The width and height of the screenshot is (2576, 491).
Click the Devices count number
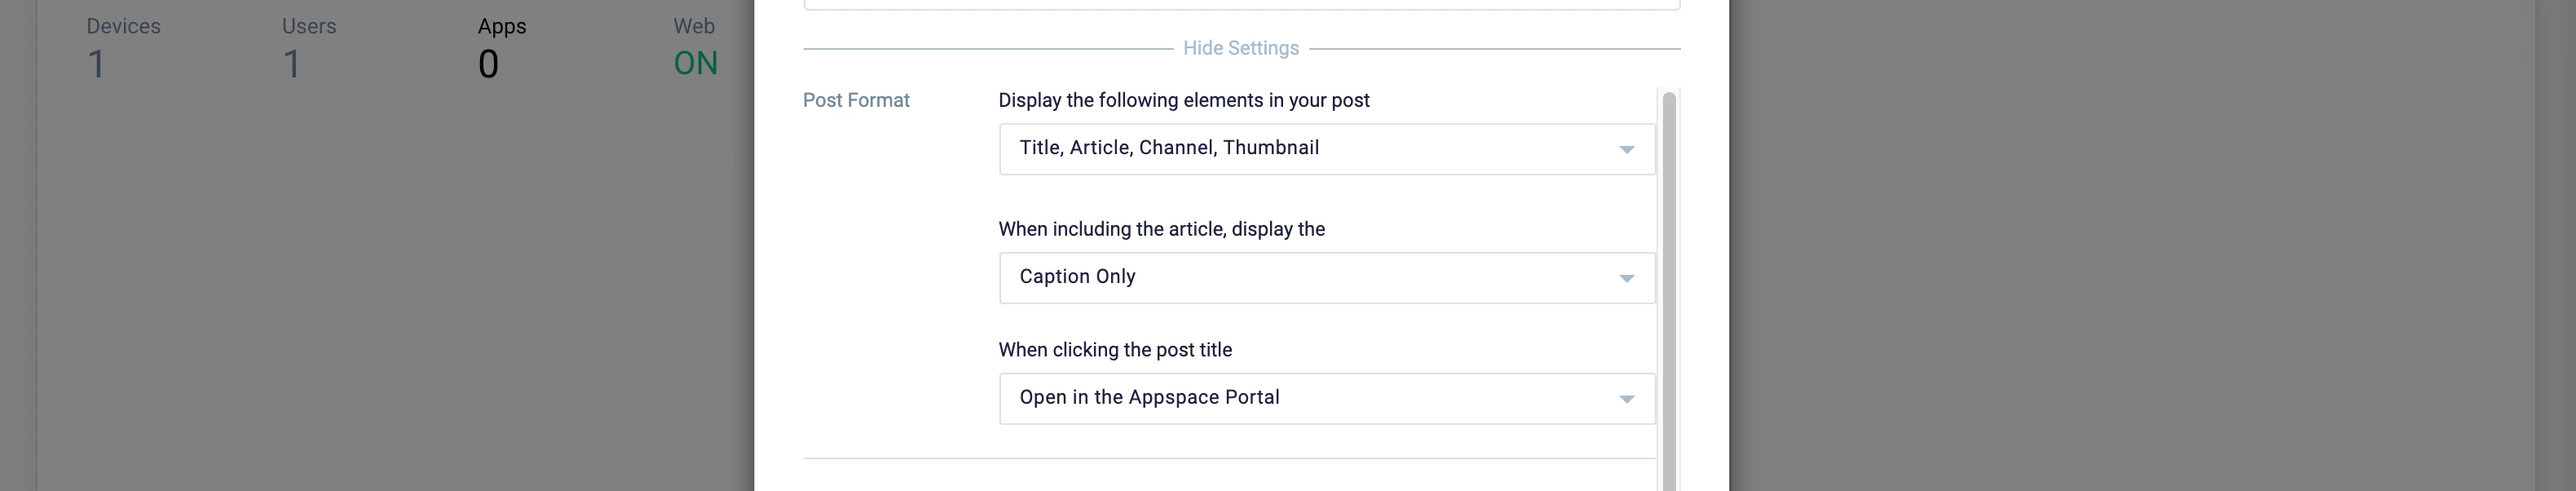96,65
